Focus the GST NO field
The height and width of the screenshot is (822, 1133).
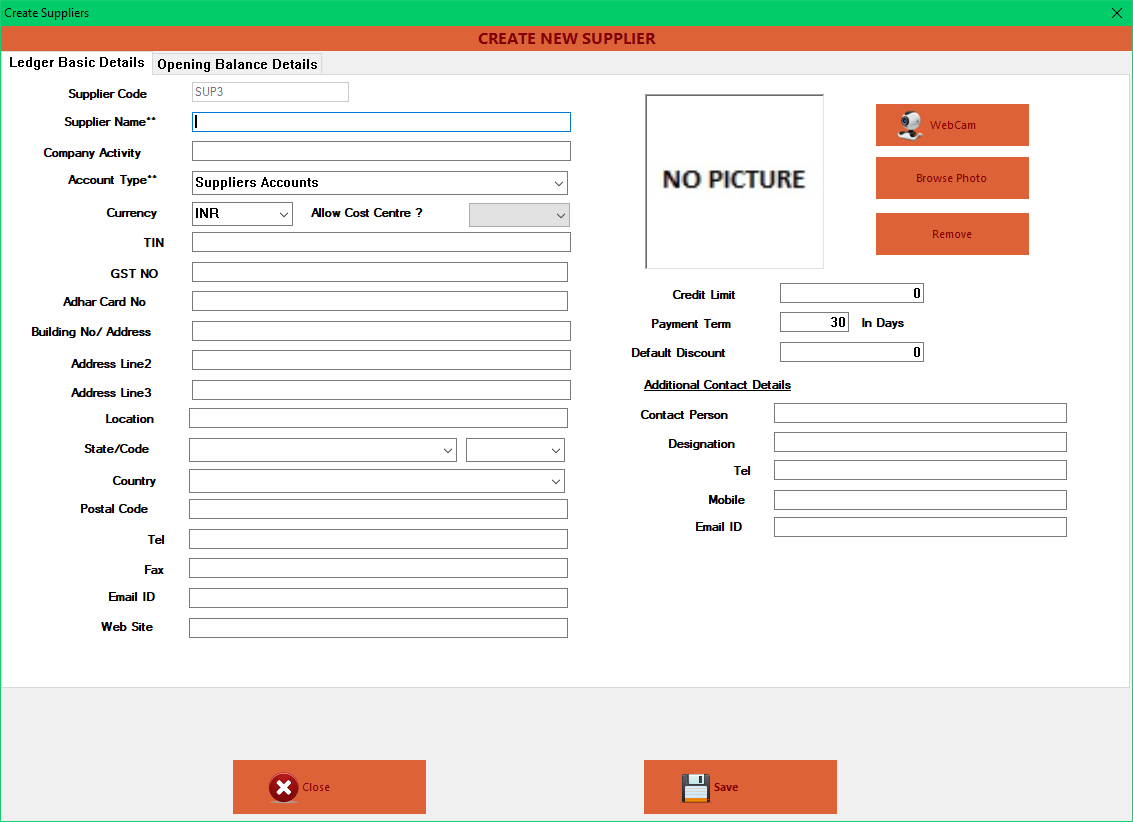pyautogui.click(x=380, y=271)
